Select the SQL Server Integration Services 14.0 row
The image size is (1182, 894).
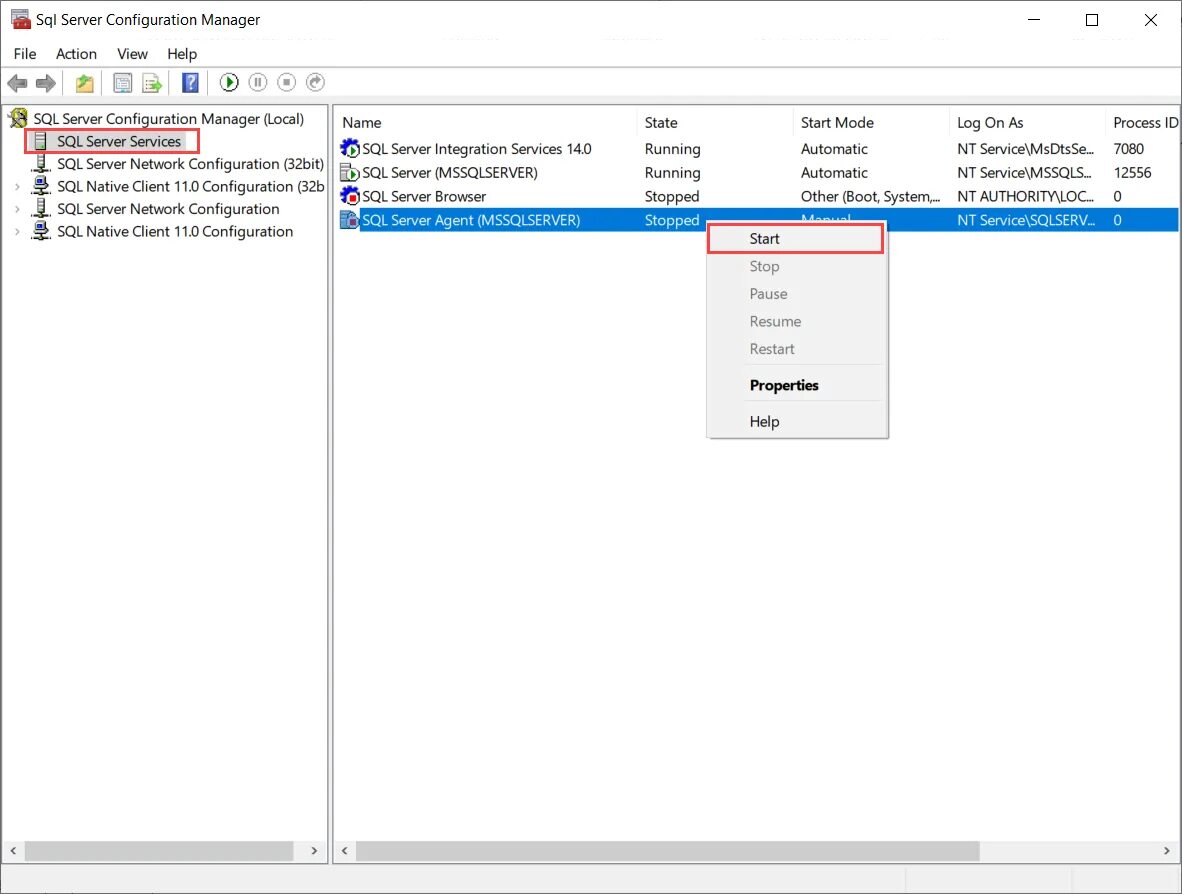click(757, 148)
